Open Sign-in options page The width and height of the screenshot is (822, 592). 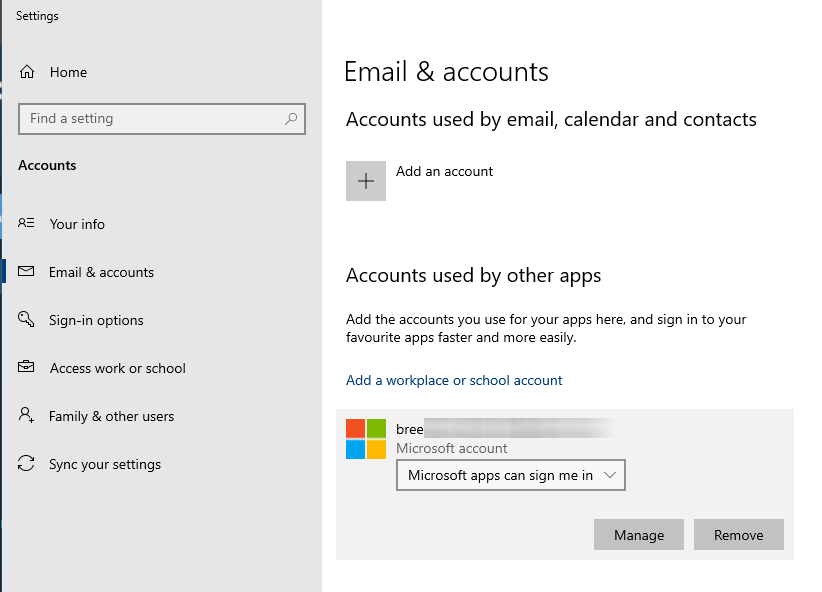coord(96,320)
